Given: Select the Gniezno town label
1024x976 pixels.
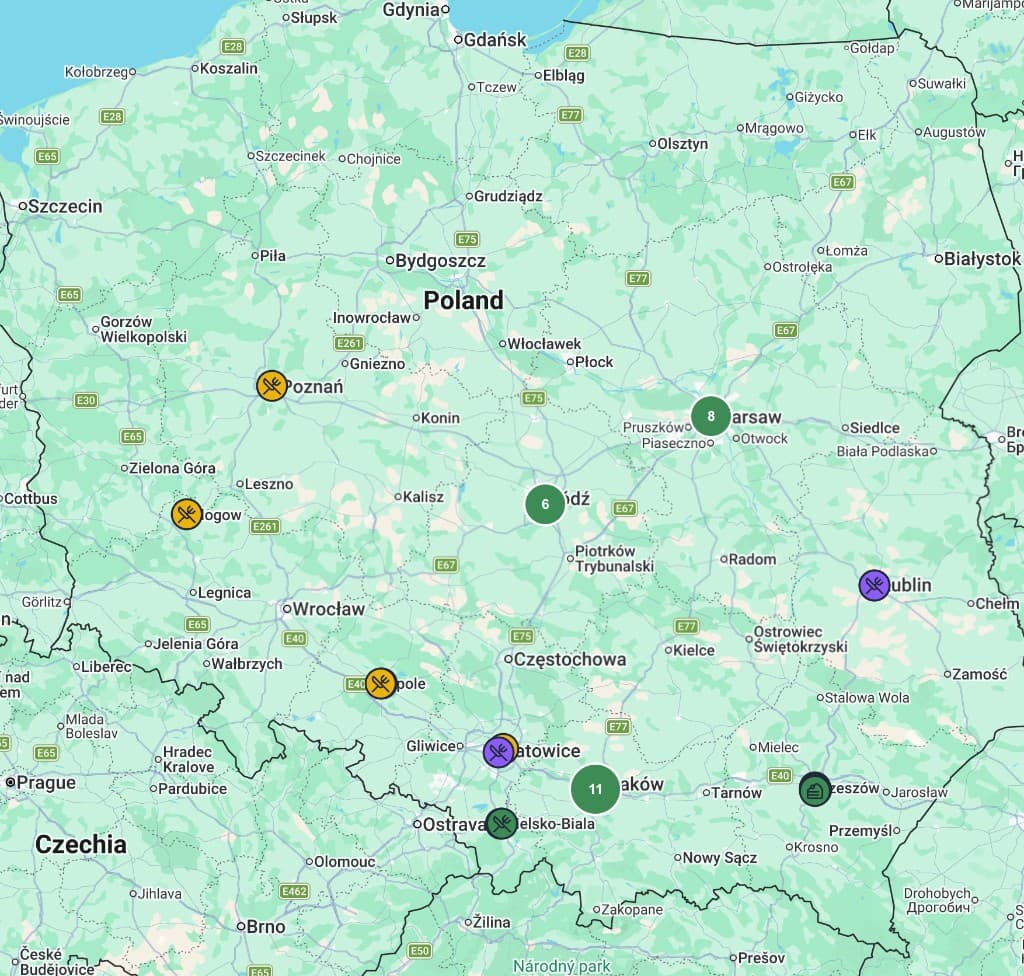Looking at the screenshot, I should pos(377,364).
